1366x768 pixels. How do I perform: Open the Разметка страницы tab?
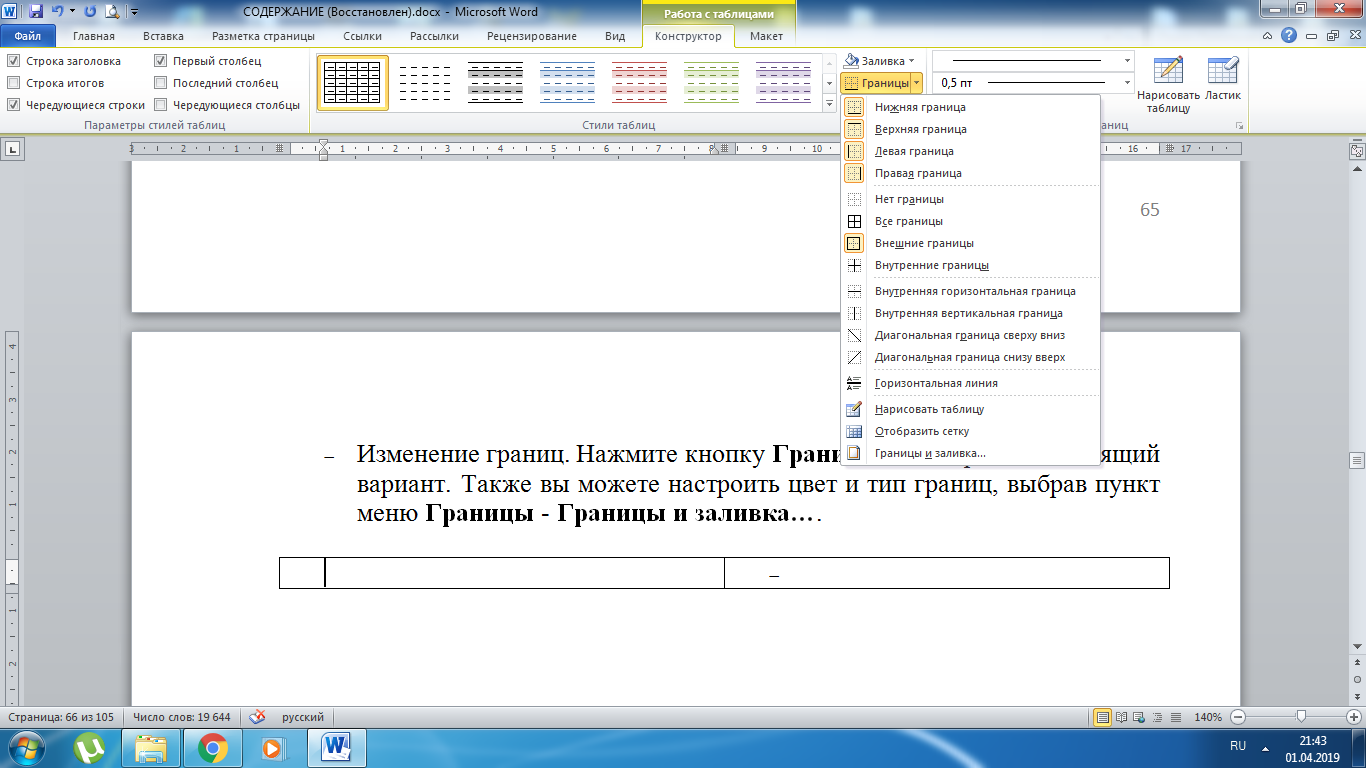264,36
